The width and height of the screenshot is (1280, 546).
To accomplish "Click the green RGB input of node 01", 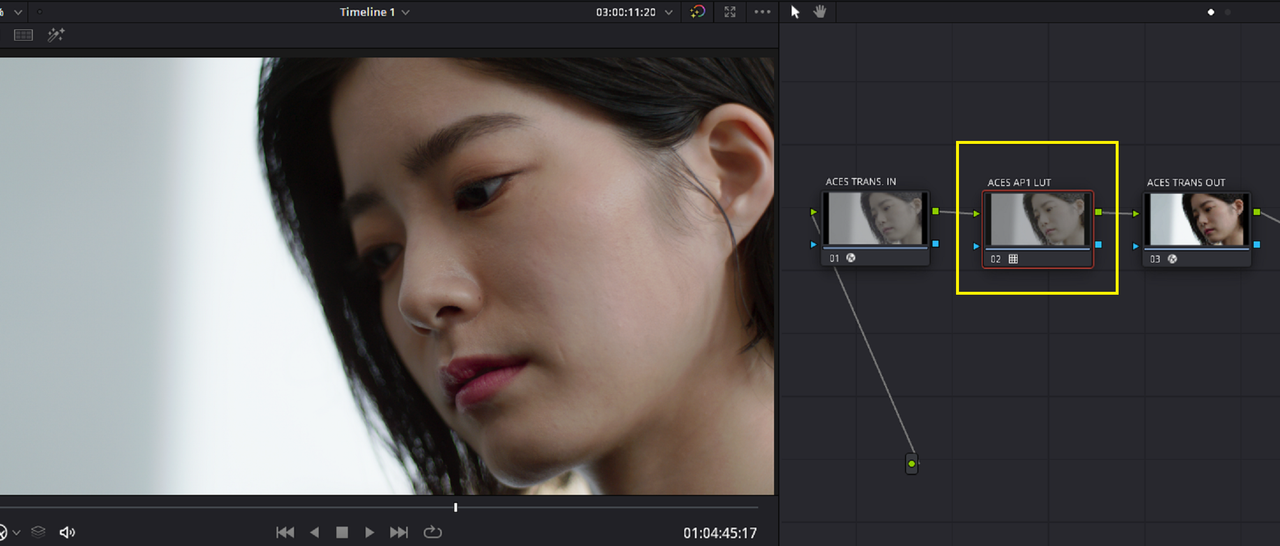I will [814, 212].
